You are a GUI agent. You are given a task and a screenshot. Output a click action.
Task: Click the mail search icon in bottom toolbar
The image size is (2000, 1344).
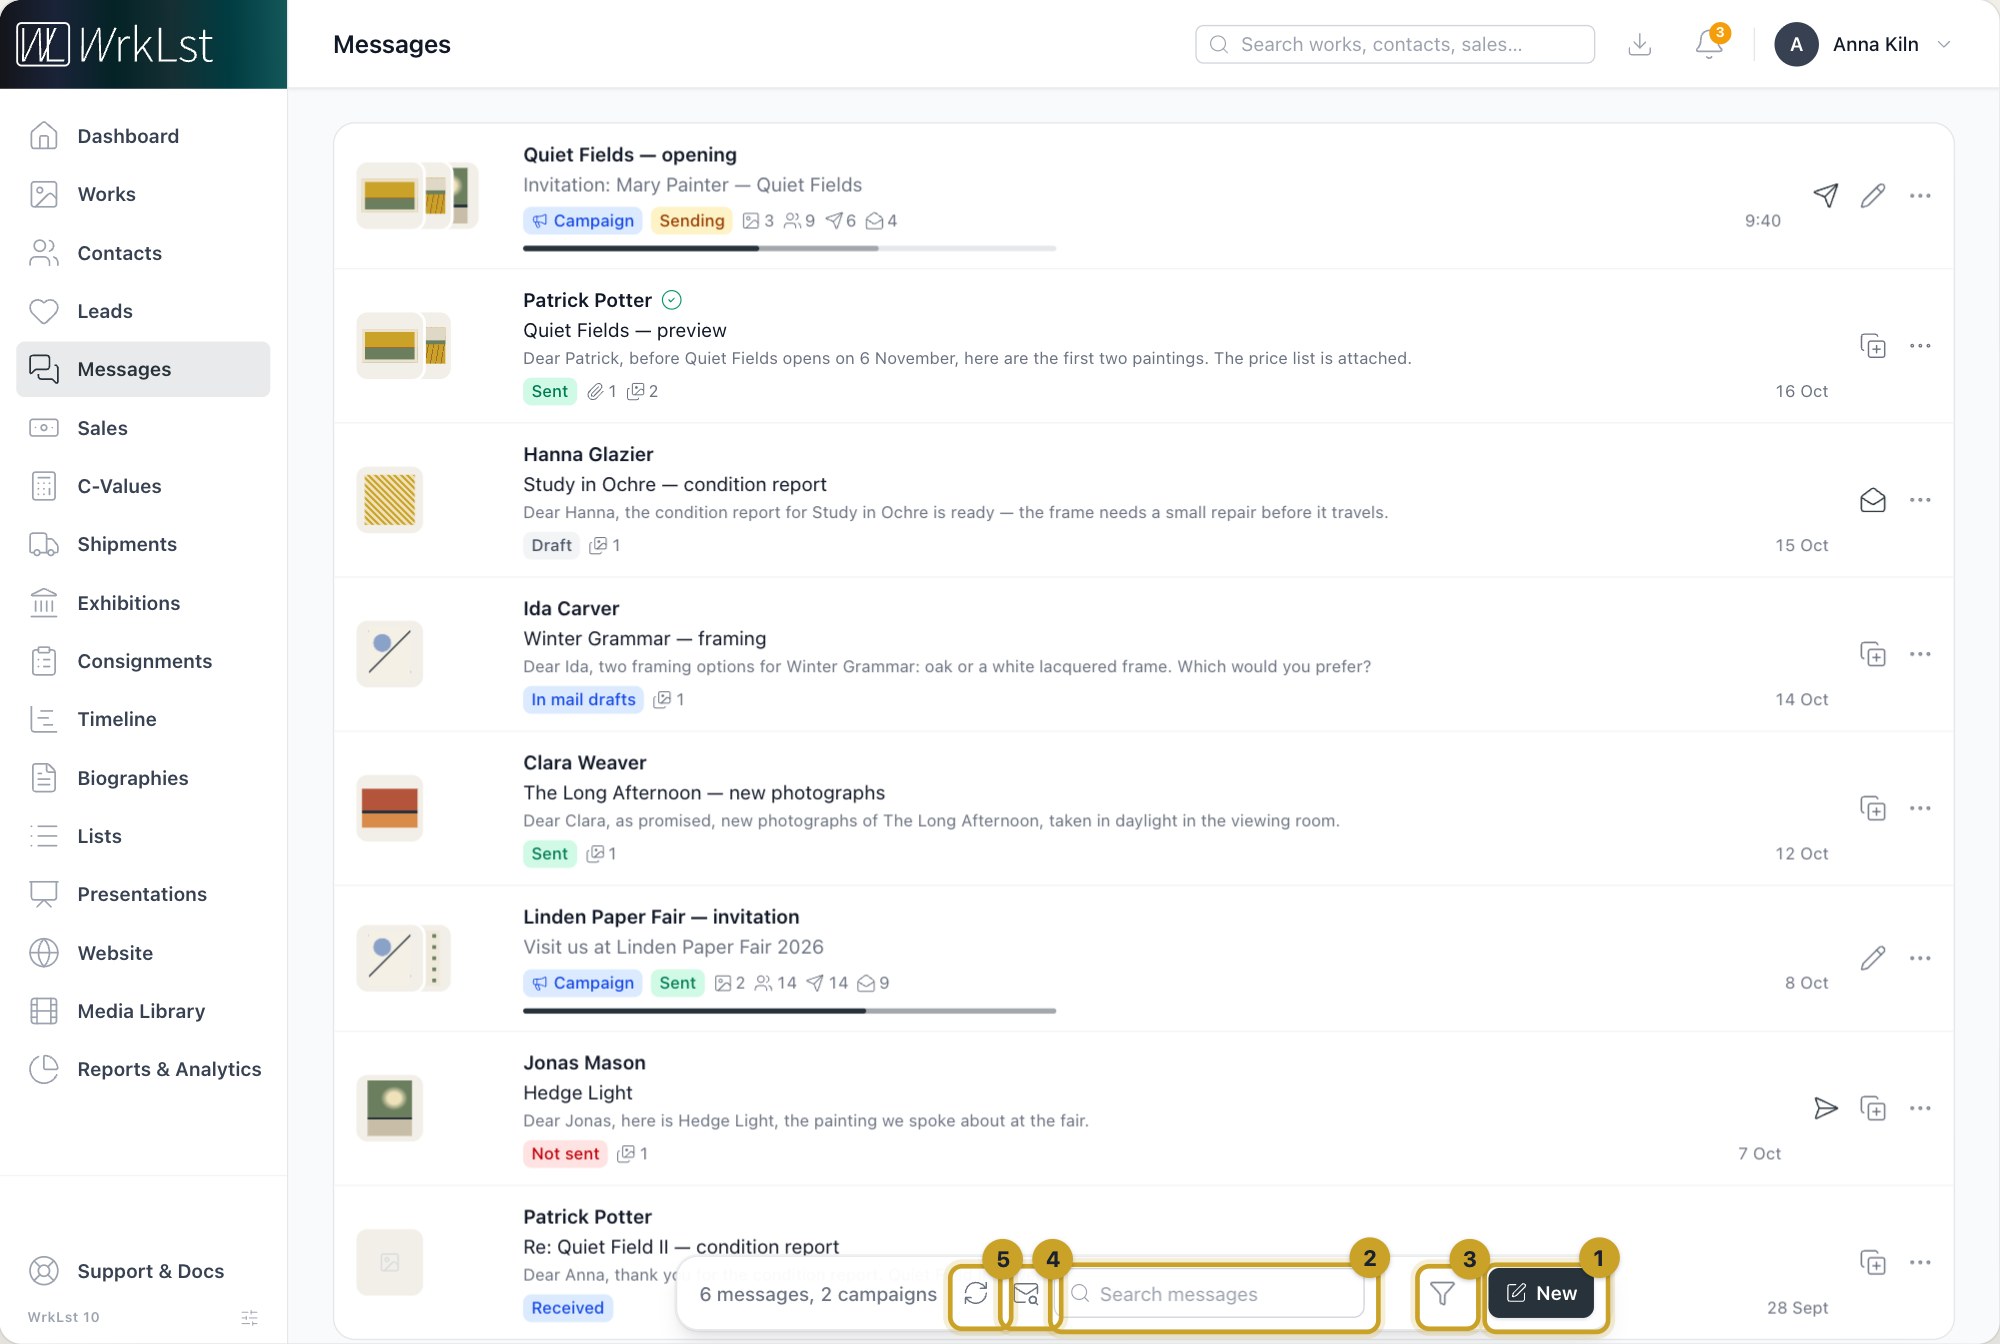(1026, 1294)
